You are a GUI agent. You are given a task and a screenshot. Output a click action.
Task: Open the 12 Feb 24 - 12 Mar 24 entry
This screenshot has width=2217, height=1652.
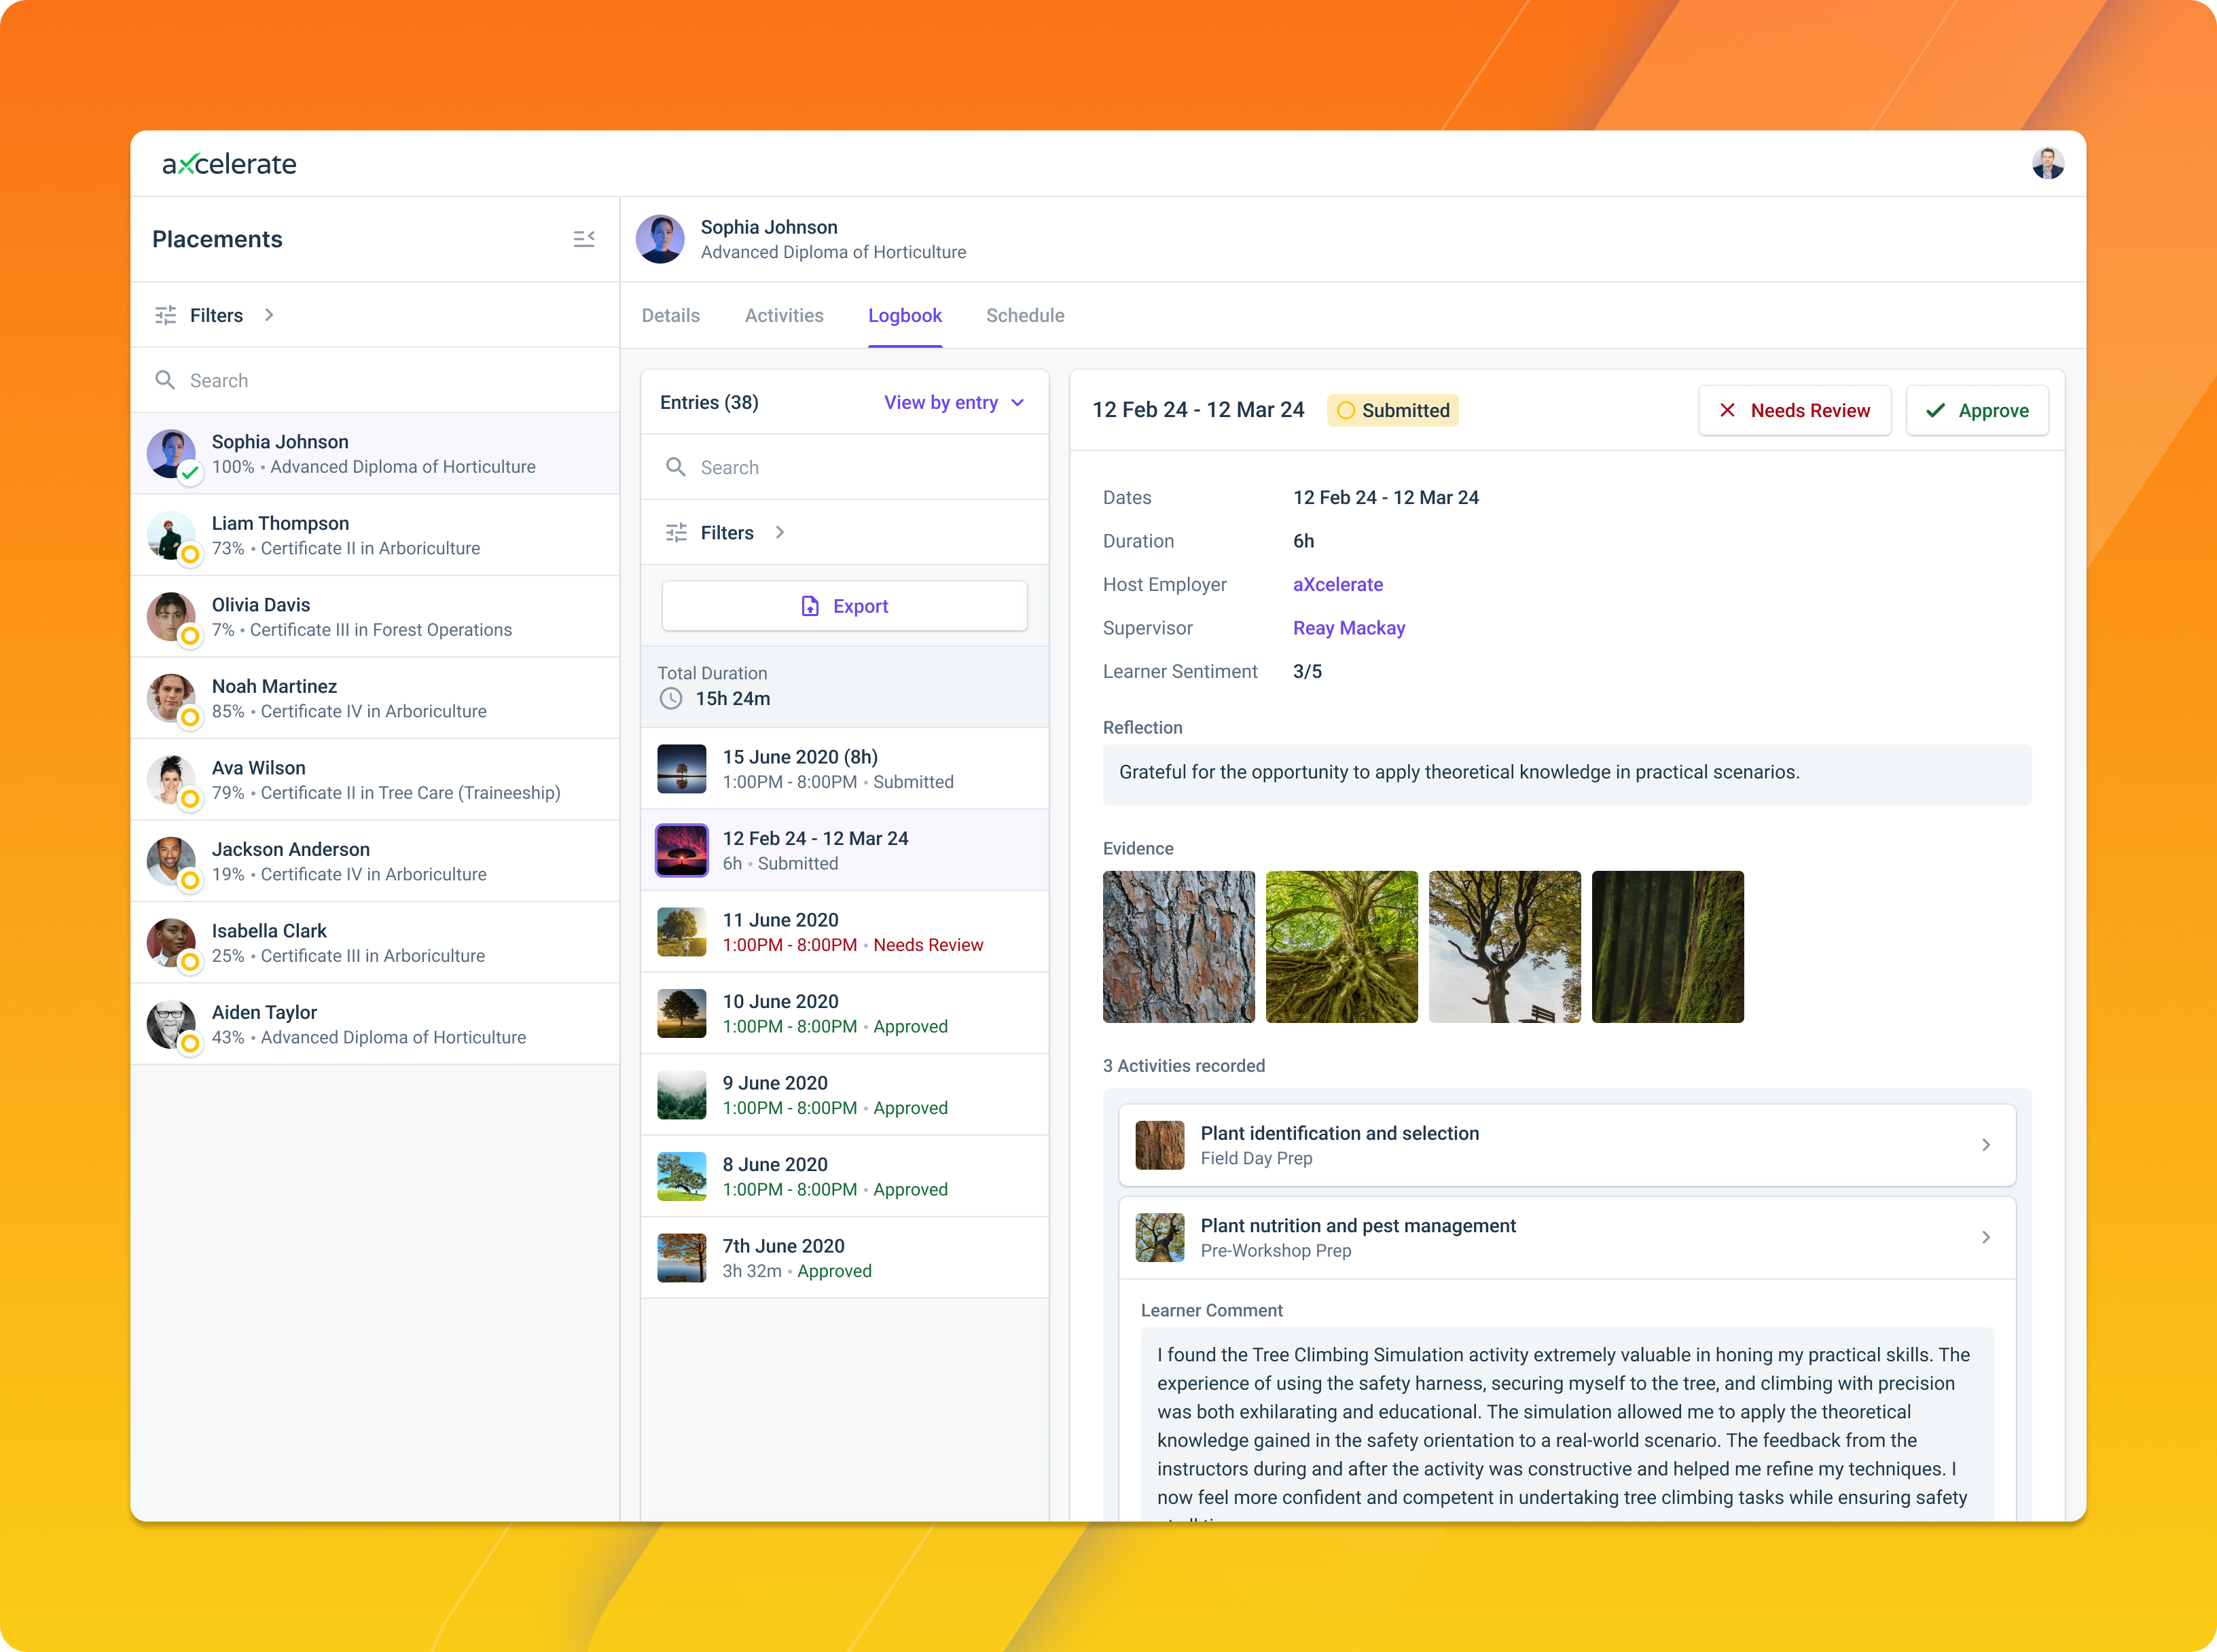[x=845, y=850]
